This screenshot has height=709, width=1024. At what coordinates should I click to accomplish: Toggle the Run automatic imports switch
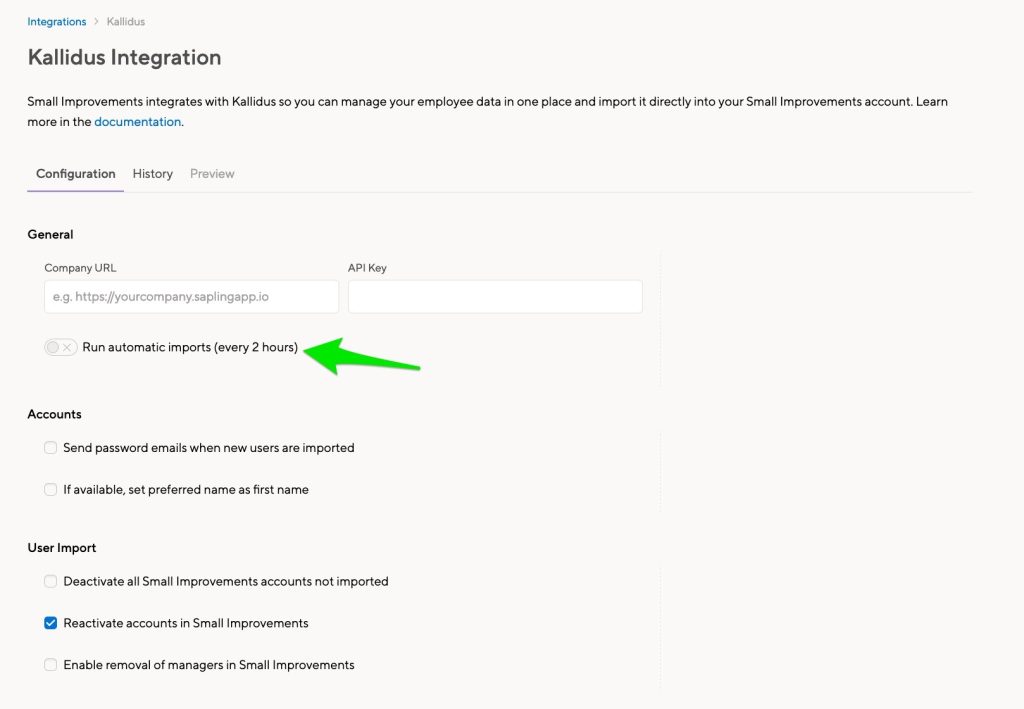[x=60, y=348]
